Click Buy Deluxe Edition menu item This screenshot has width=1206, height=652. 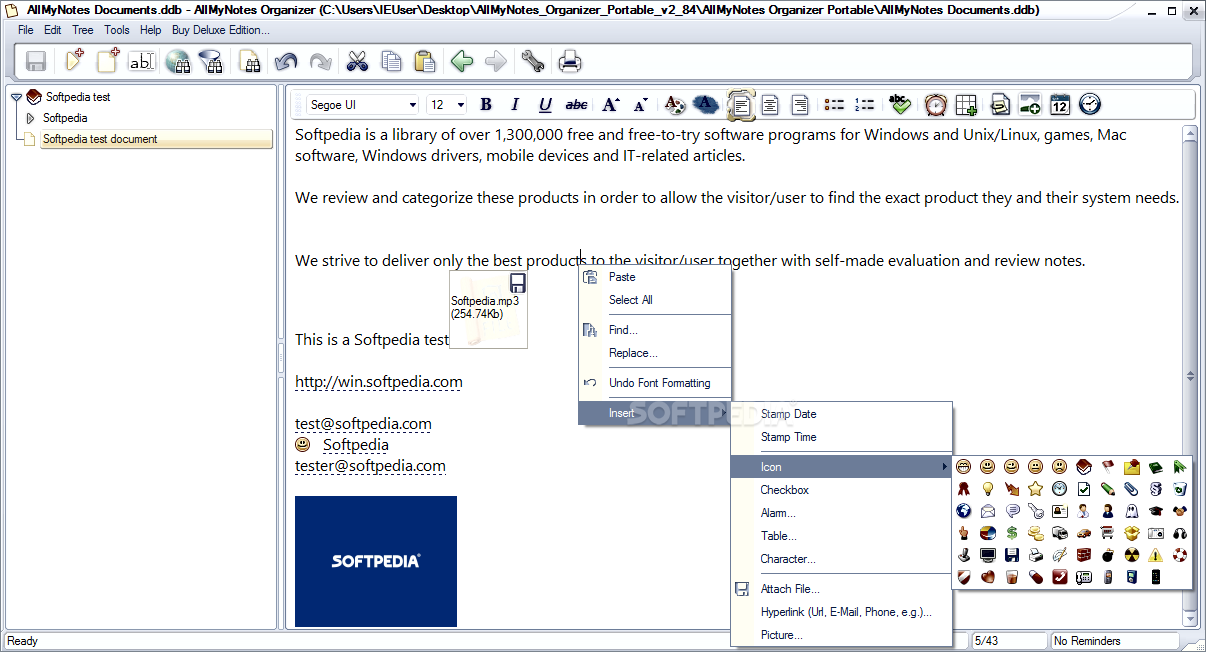tap(220, 30)
